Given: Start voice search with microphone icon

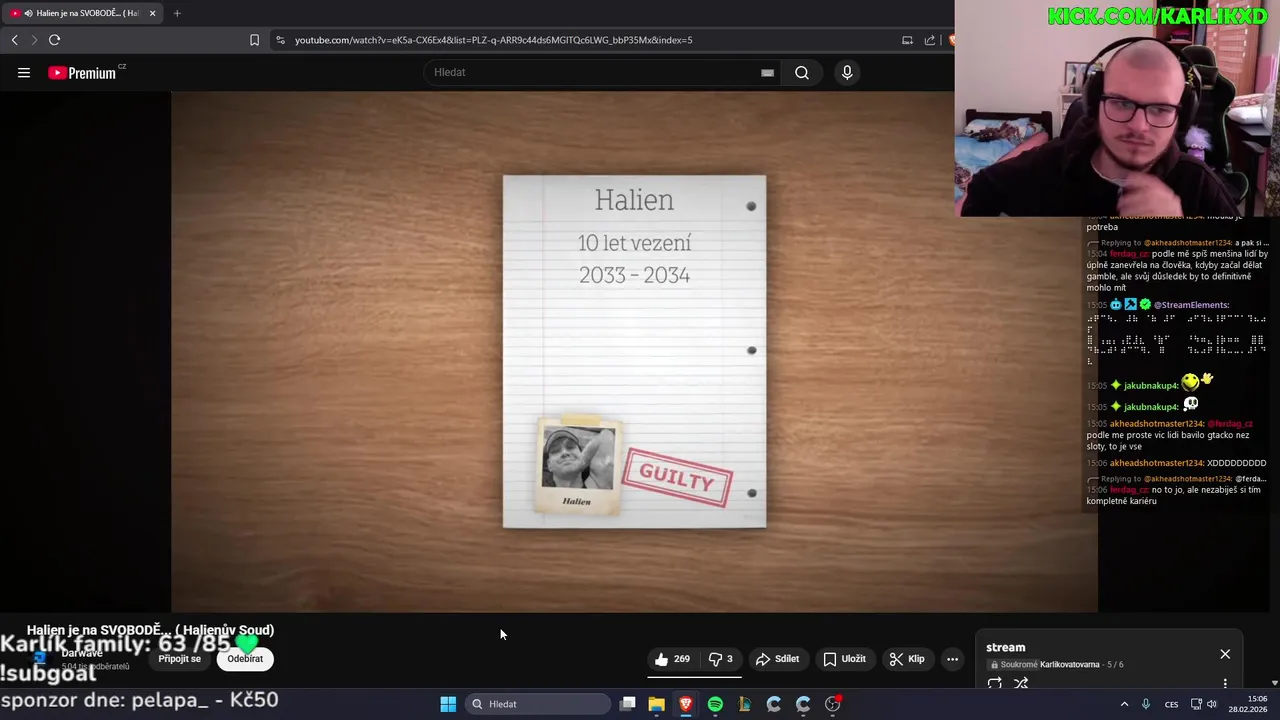Looking at the screenshot, I should pos(847,72).
